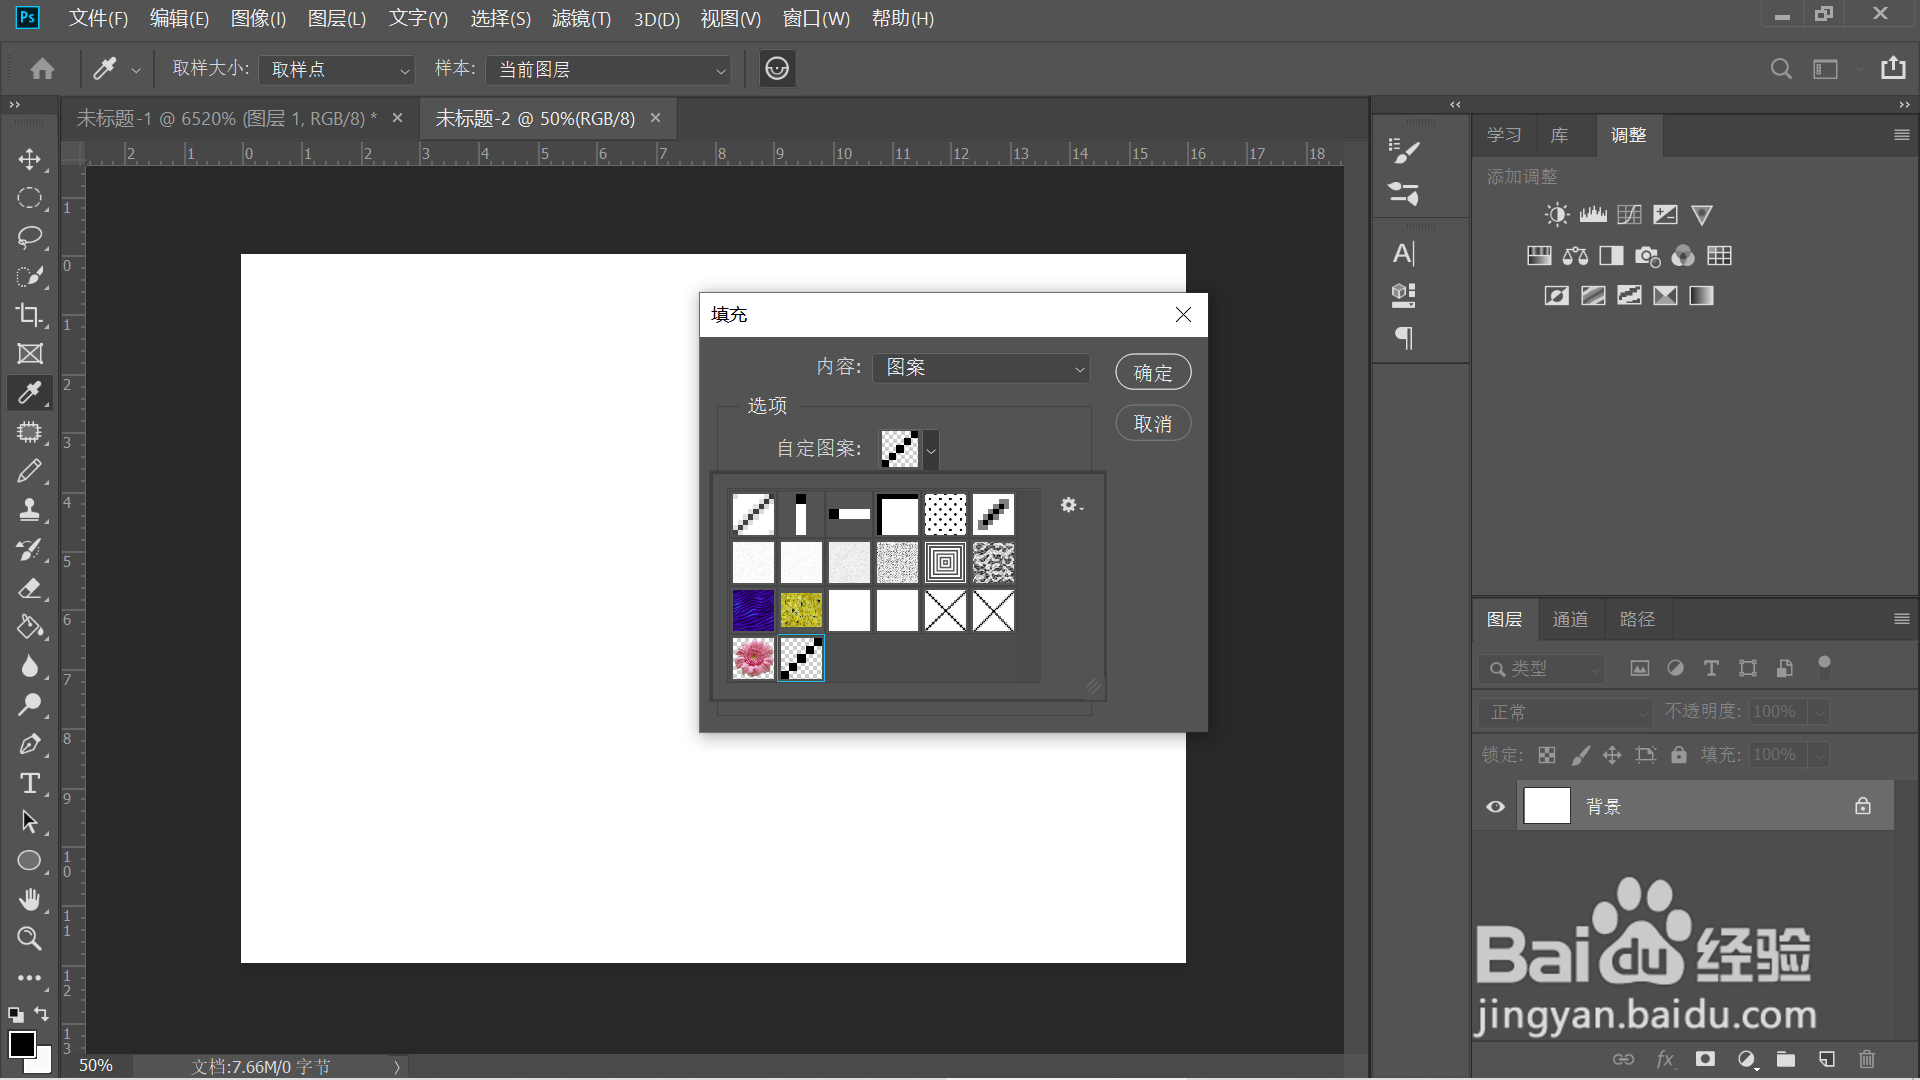Select the Path Selection tool
The image size is (1920, 1080).
tap(30, 822)
